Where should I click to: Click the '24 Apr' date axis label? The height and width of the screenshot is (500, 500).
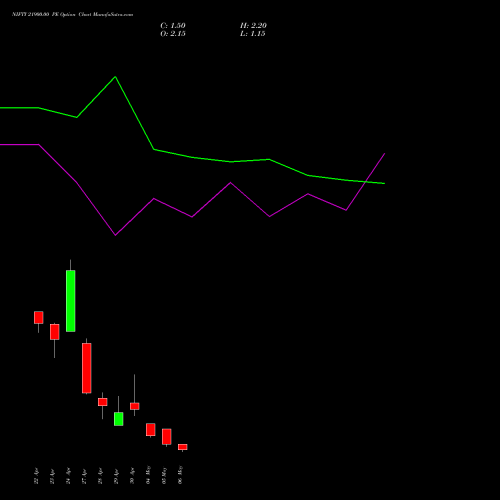coord(69,476)
